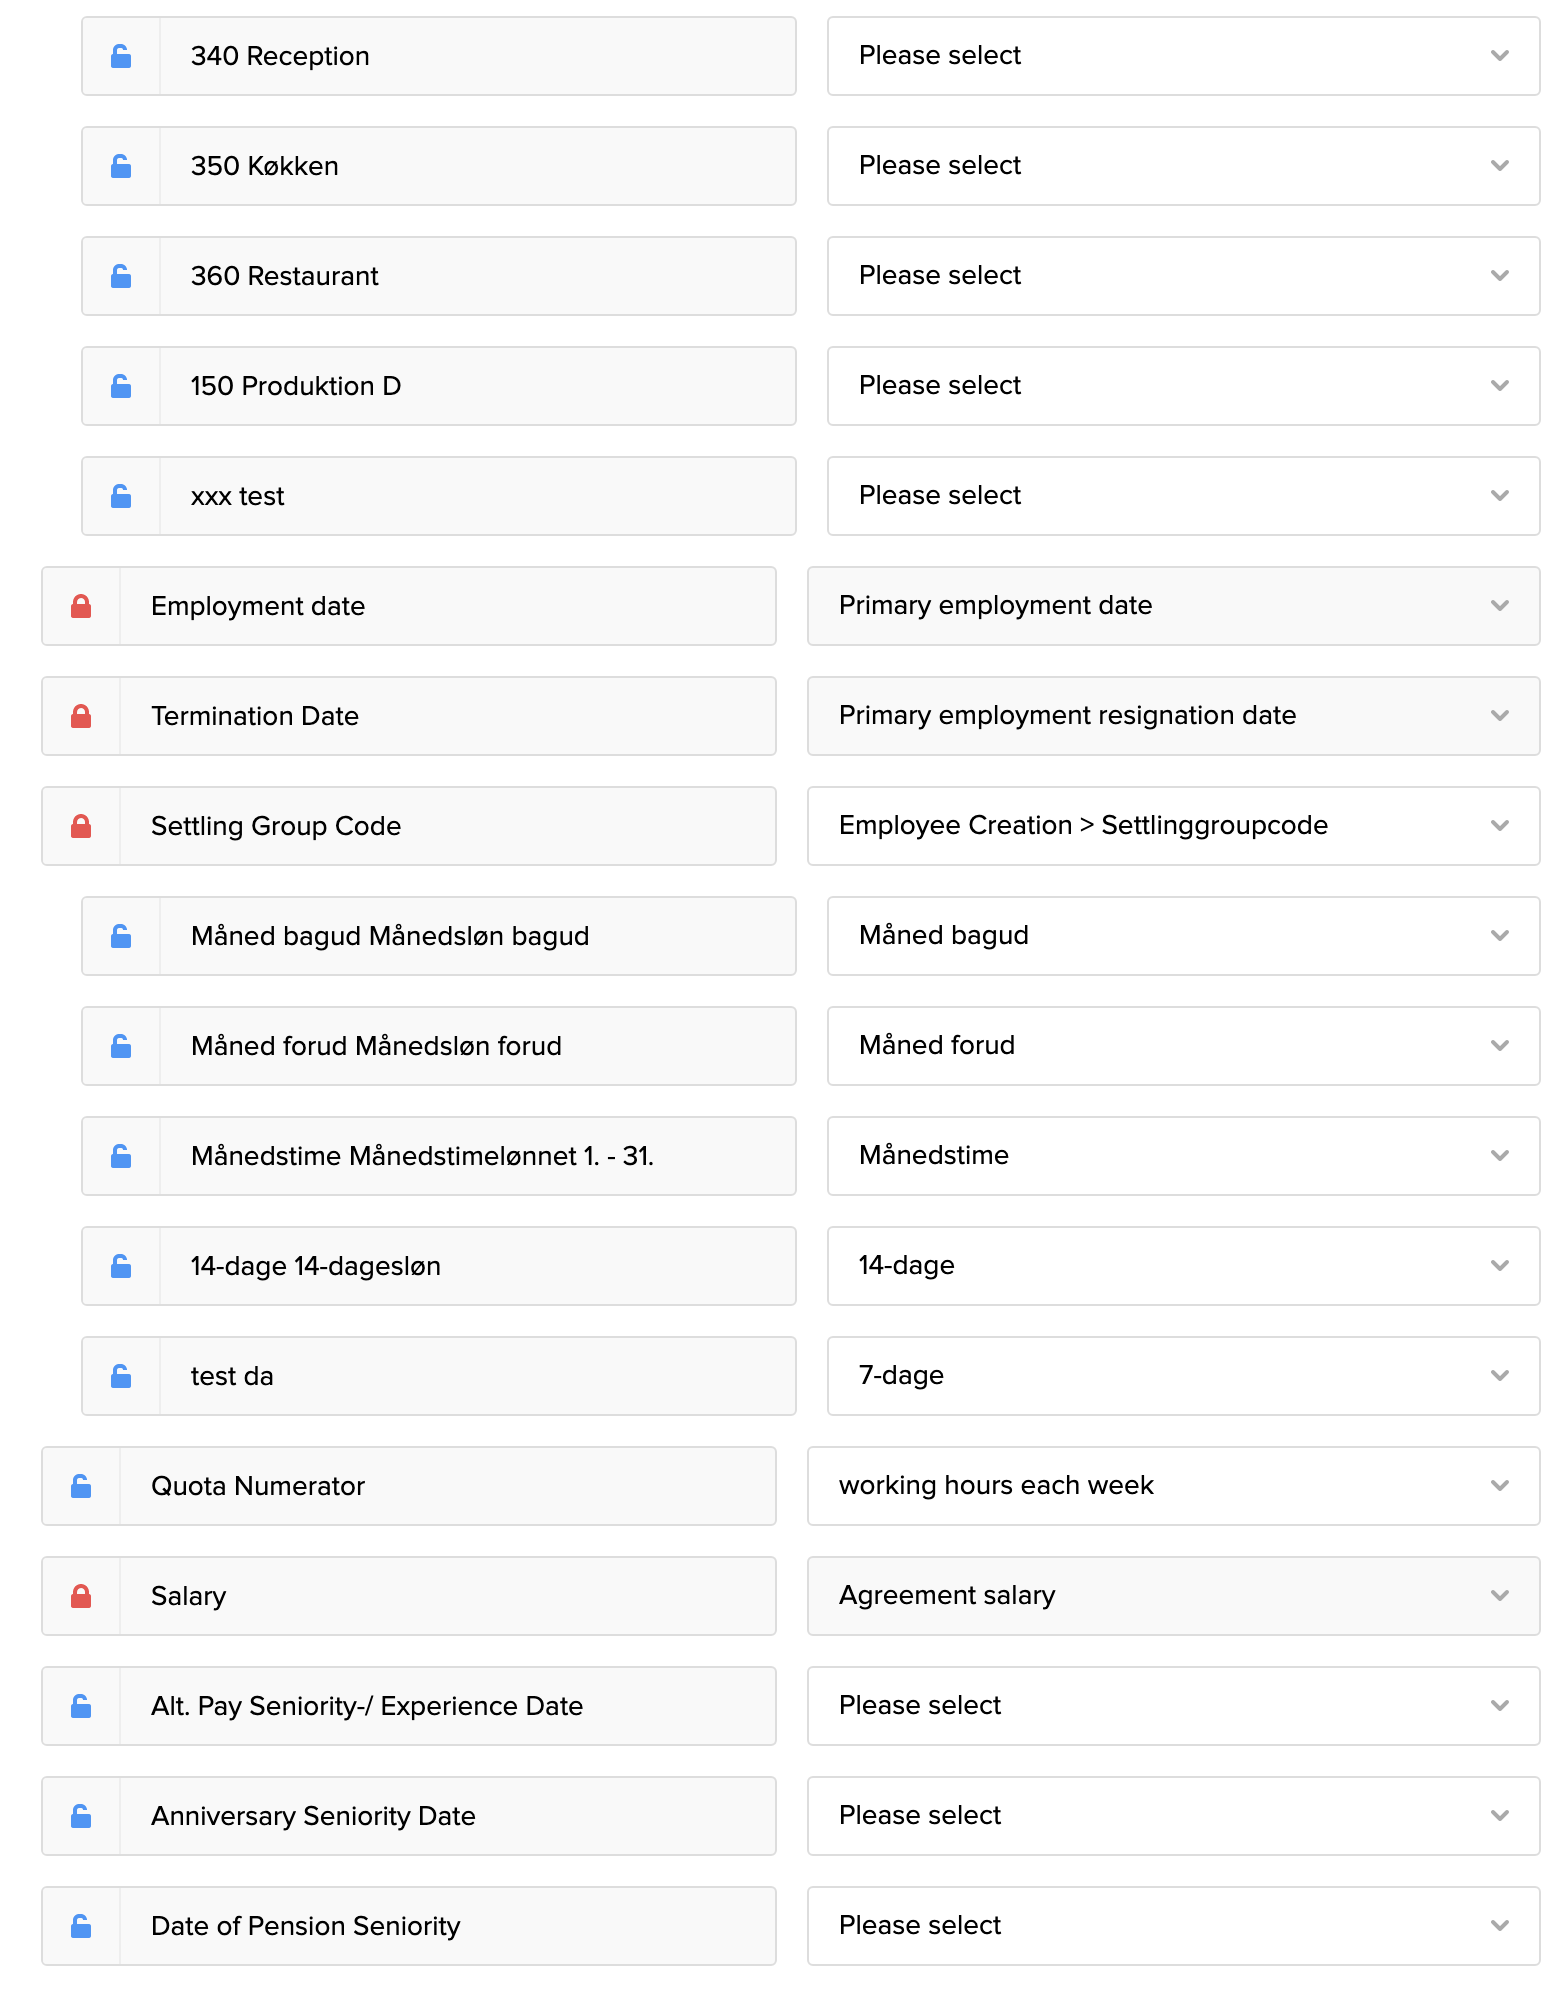
Task: Click the blue padlock beside Quota Numerator
Action: tap(81, 1486)
